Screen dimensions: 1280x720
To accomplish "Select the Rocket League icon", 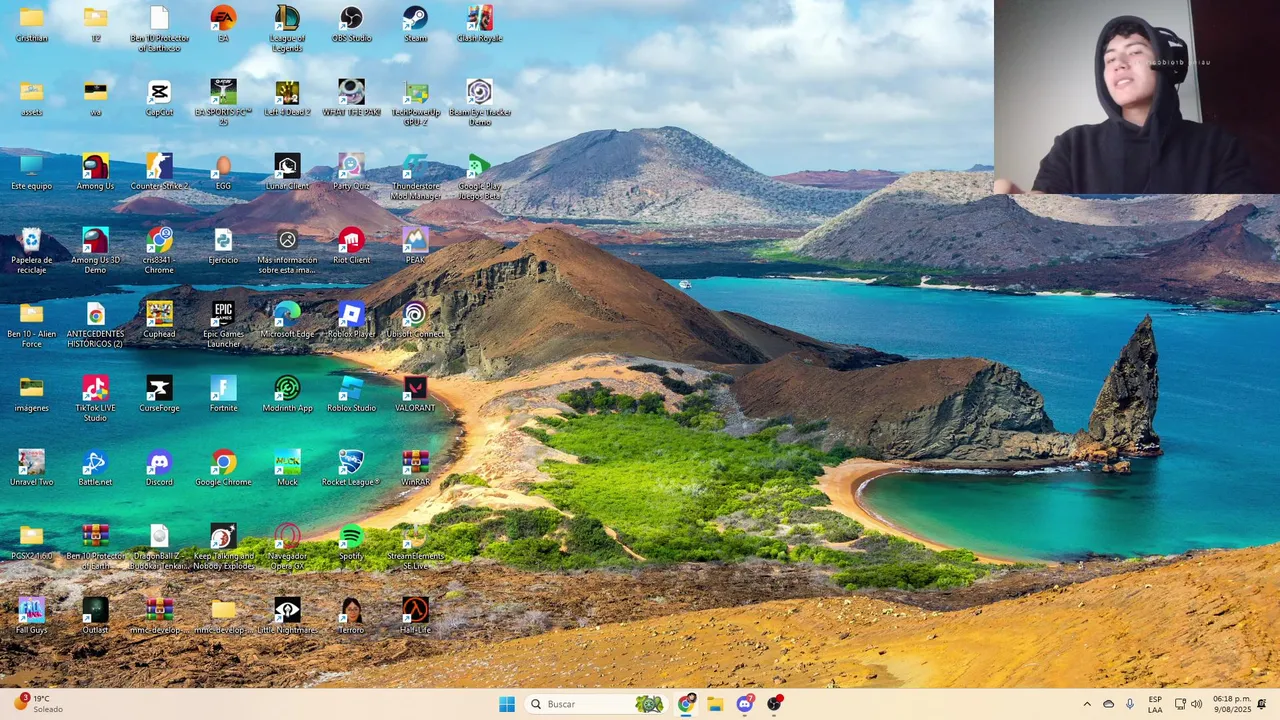I will tap(351, 468).
